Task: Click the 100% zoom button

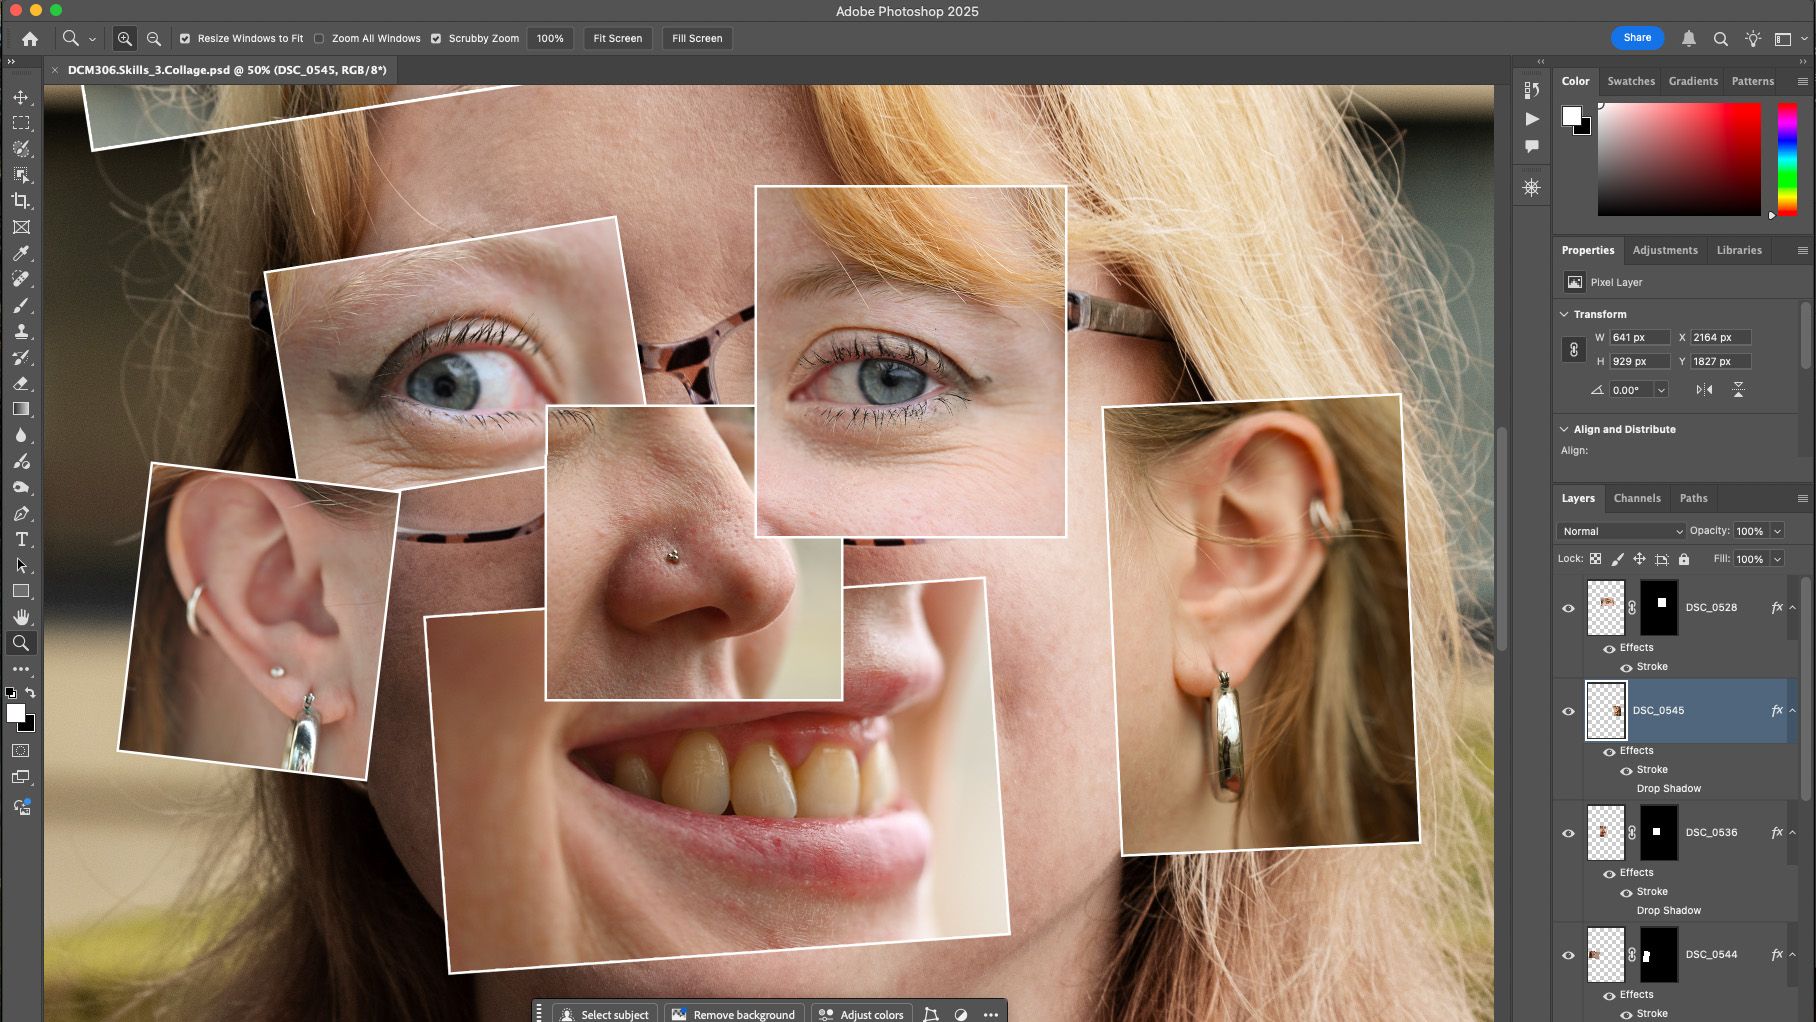Action: pos(550,38)
